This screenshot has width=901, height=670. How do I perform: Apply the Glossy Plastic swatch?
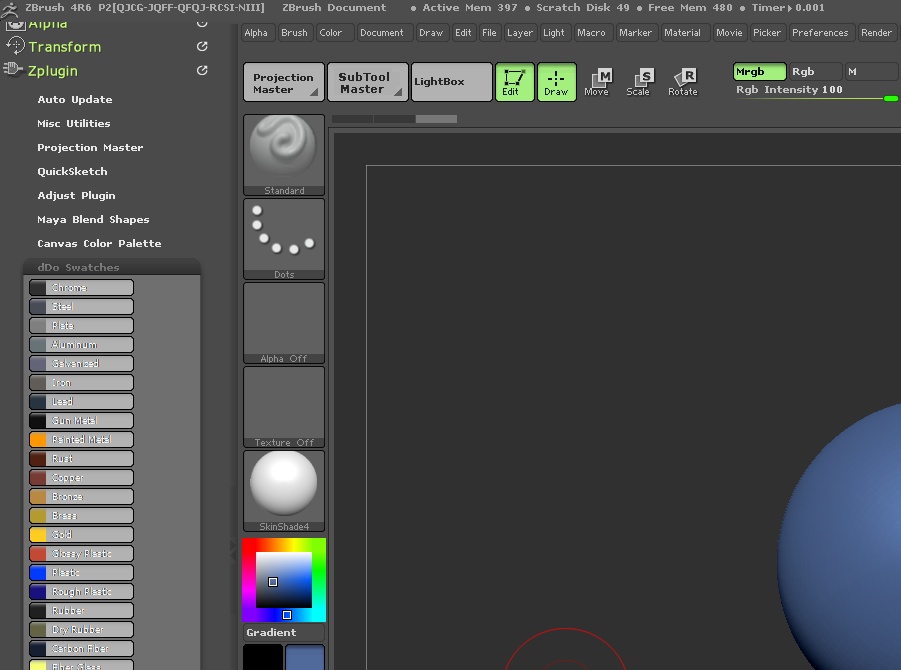pyautogui.click(x=82, y=553)
